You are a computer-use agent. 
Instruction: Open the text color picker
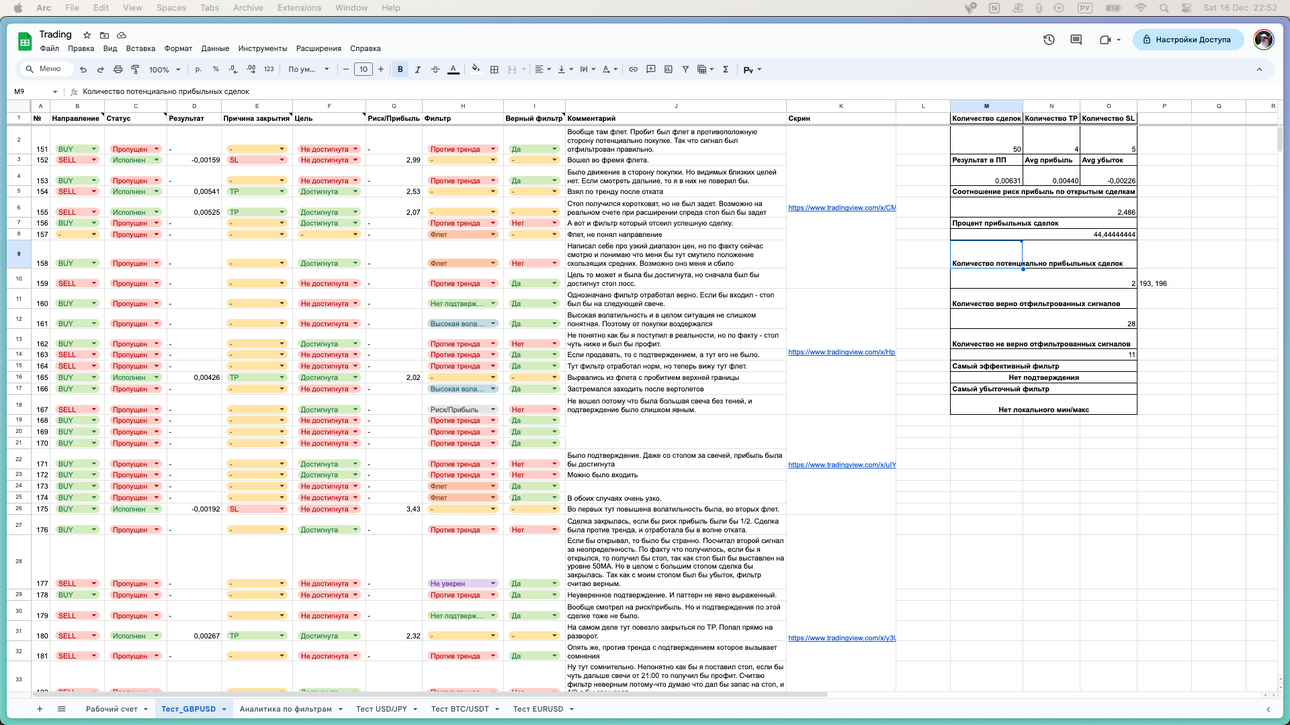tap(453, 70)
